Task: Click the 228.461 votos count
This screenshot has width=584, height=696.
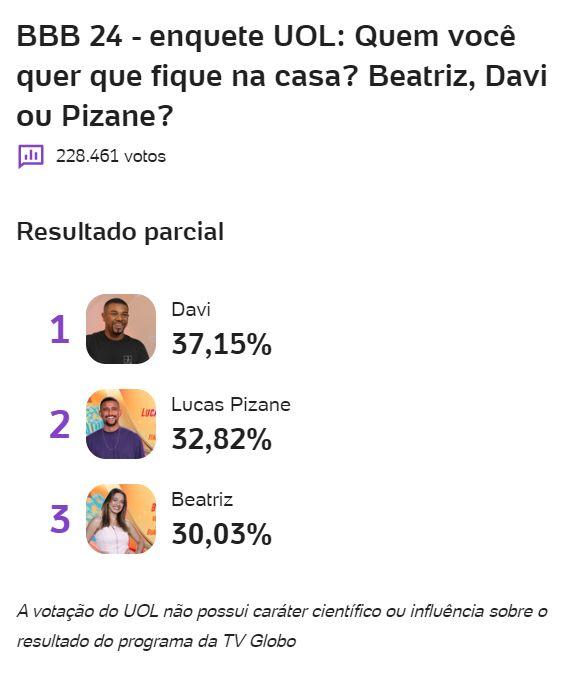Action: click(111, 156)
